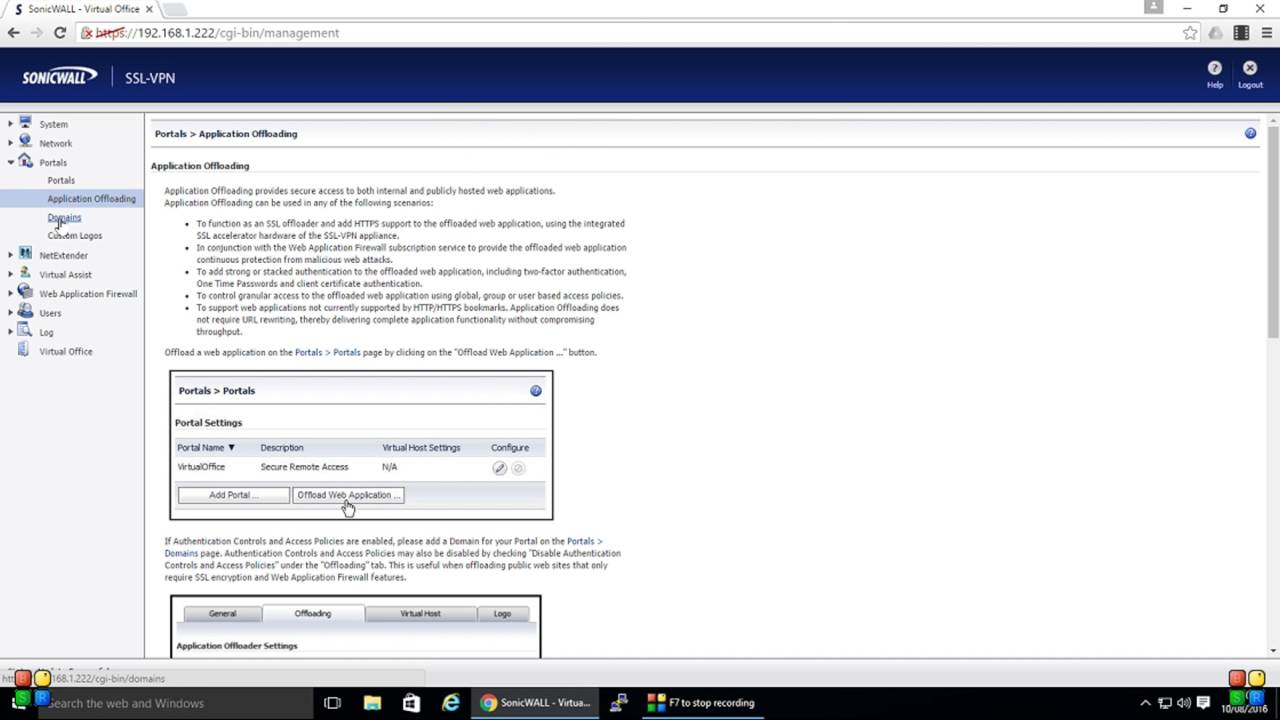The width and height of the screenshot is (1280, 720).
Task: Go back with the browser back arrow
Action: pos(14,33)
